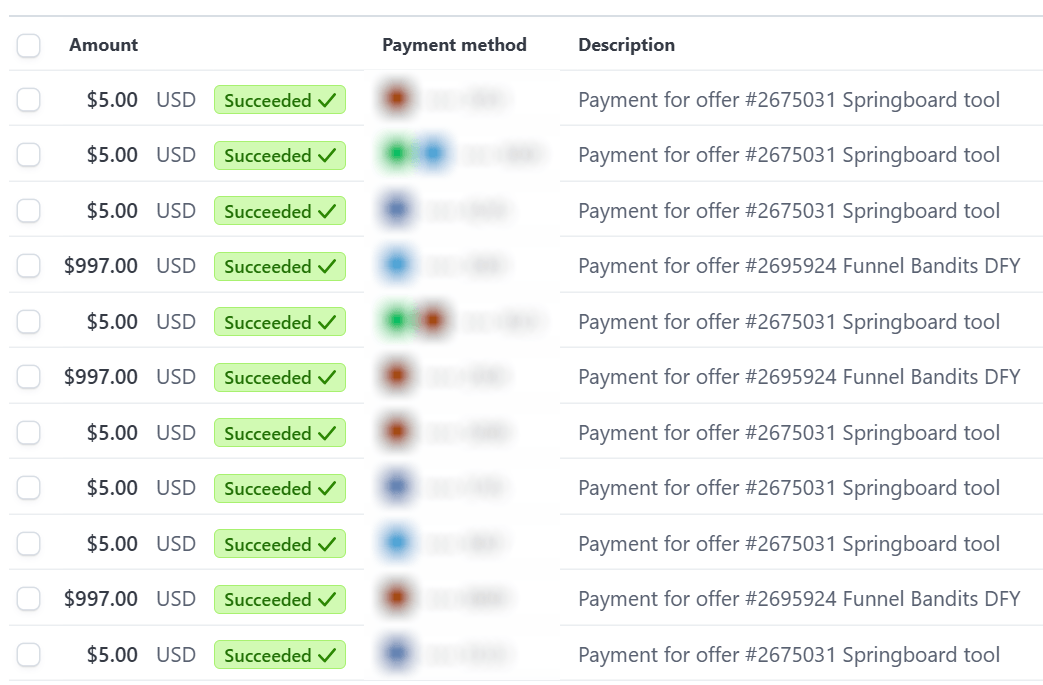The height and width of the screenshot is (685, 1043).
Task: Click the green and red payment method icons
Action: [x=414, y=321]
